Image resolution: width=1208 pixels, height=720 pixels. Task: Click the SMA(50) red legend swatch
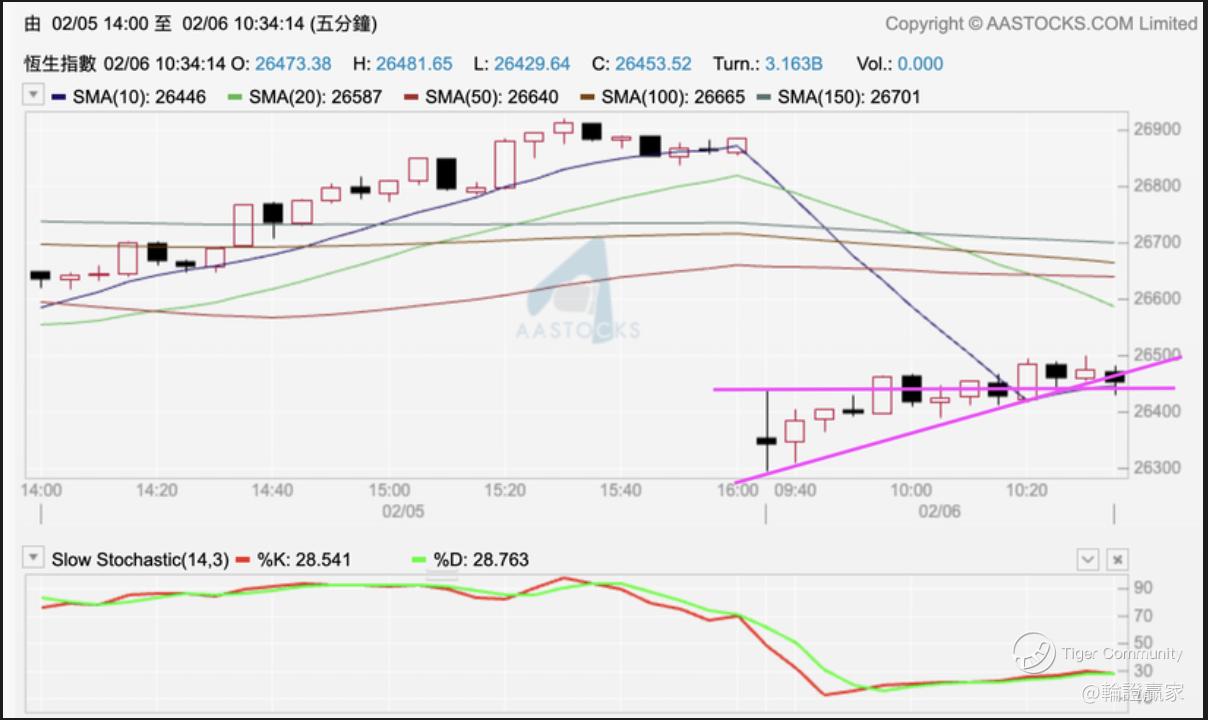[412, 97]
